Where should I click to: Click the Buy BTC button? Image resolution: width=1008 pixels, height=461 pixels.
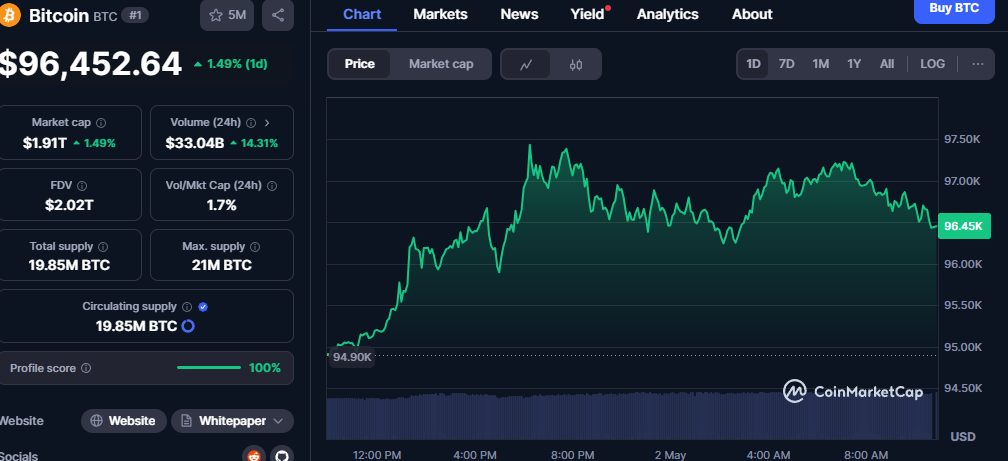[x=954, y=9]
